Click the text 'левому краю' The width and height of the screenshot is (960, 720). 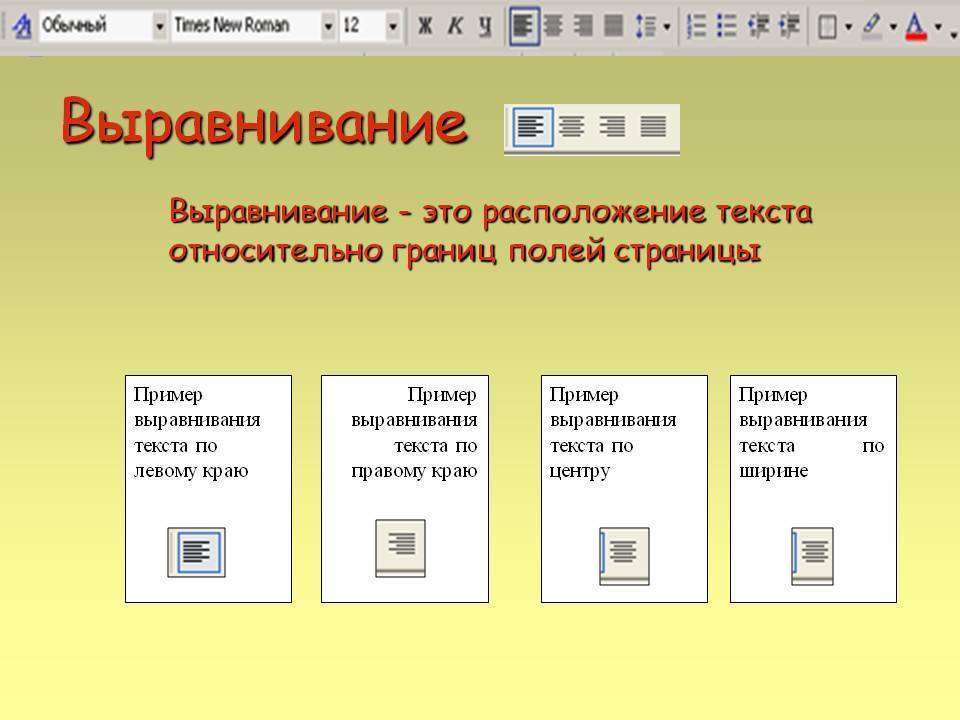(x=191, y=471)
